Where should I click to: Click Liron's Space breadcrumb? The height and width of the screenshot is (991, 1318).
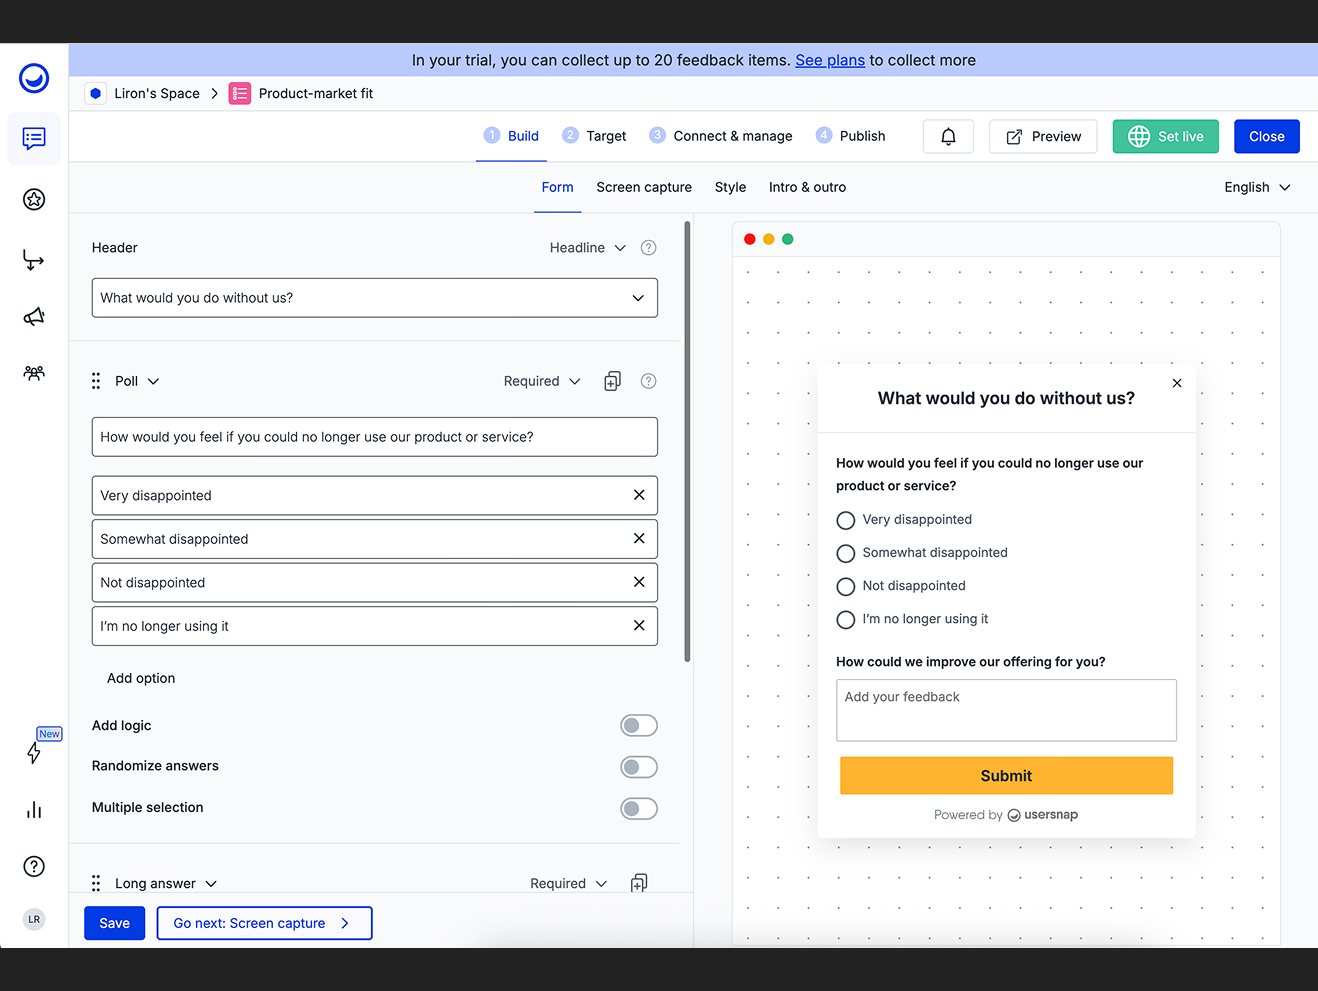click(x=157, y=93)
